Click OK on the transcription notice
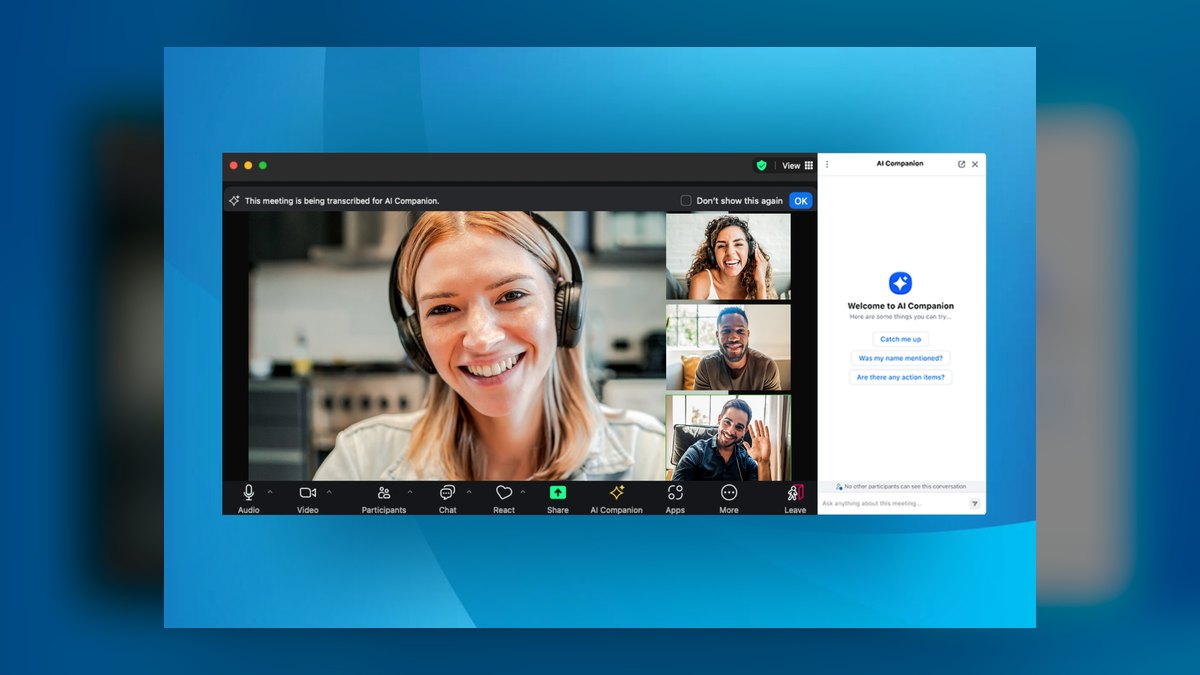1200x675 pixels. (801, 200)
